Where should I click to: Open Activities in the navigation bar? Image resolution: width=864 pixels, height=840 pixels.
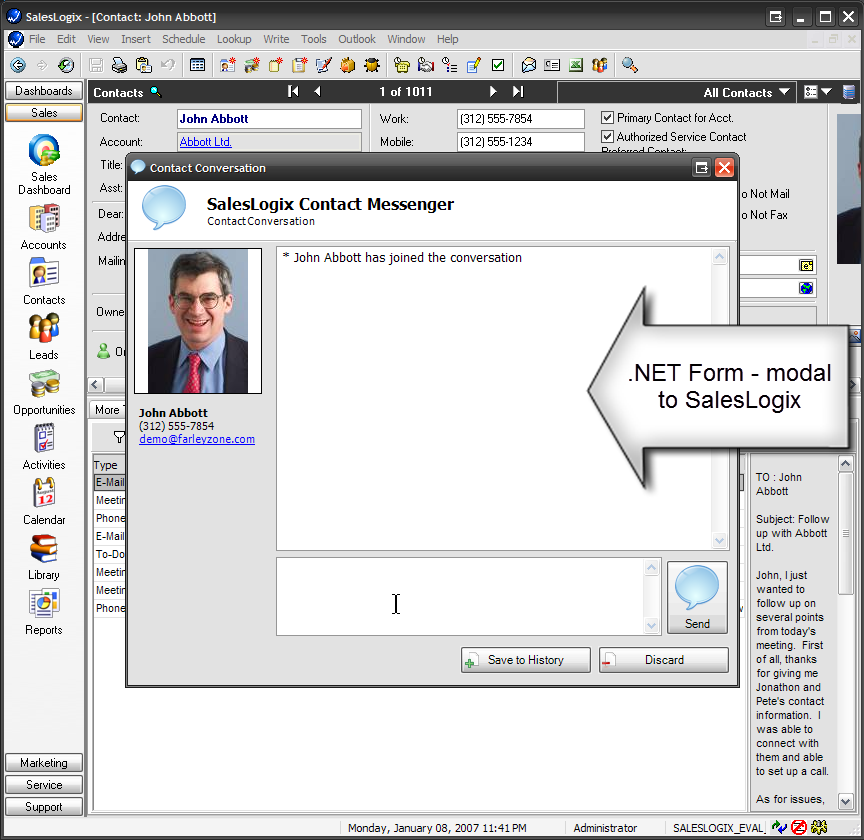[x=44, y=447]
